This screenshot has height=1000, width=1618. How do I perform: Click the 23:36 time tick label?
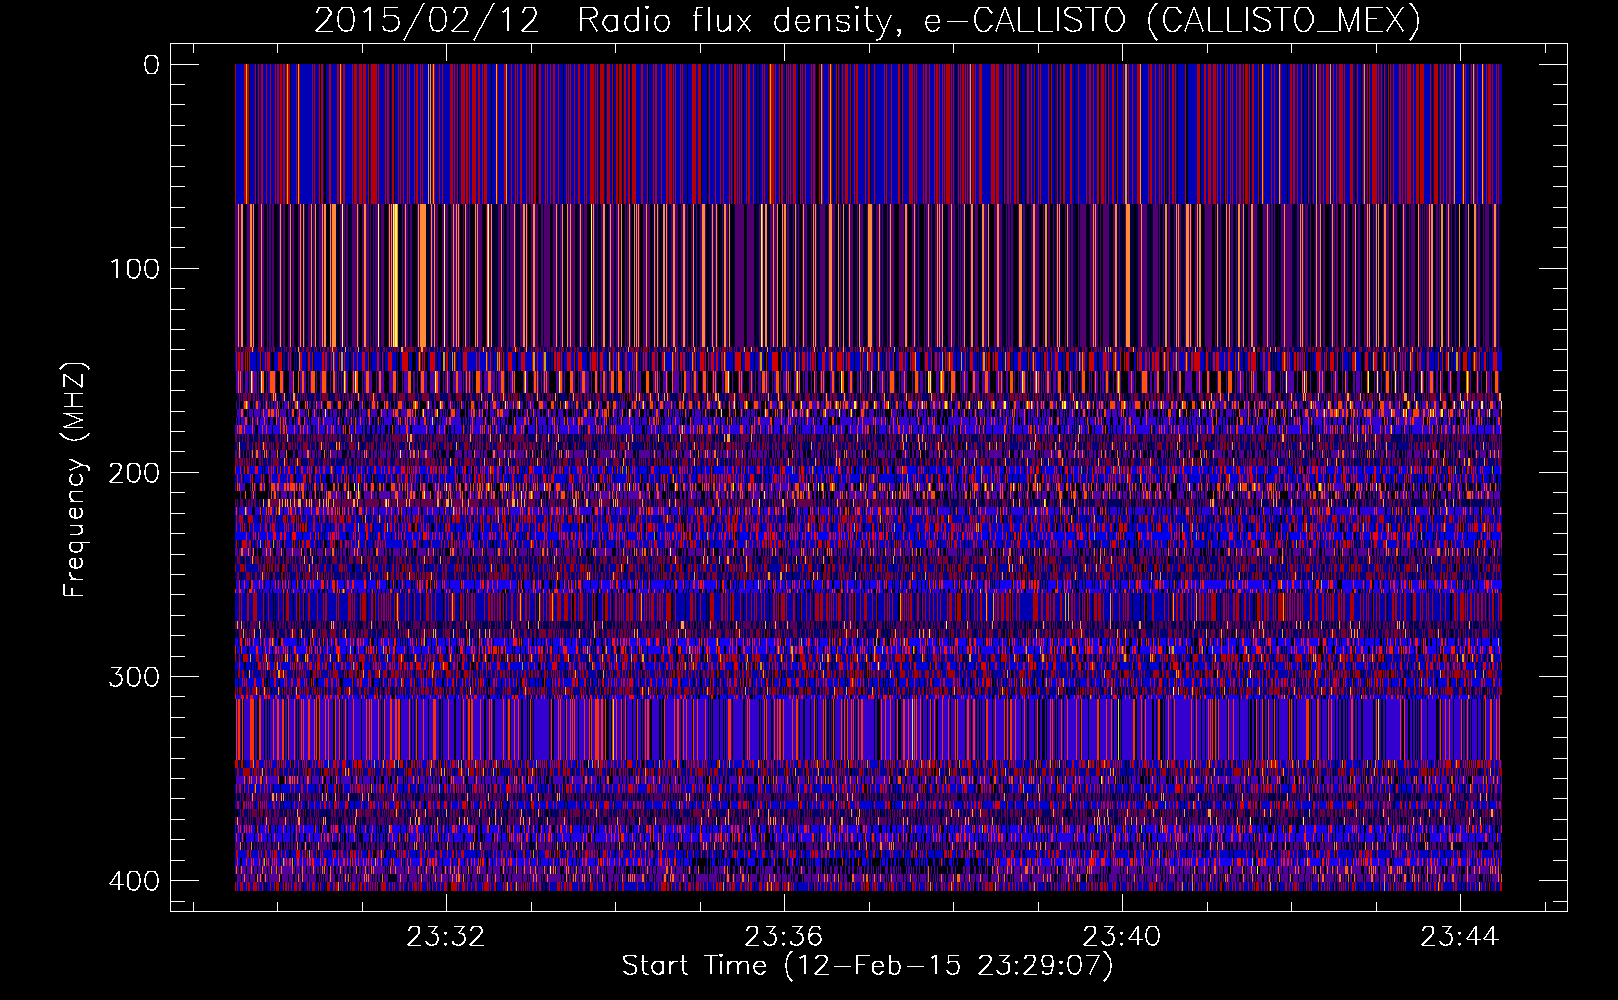784,936
